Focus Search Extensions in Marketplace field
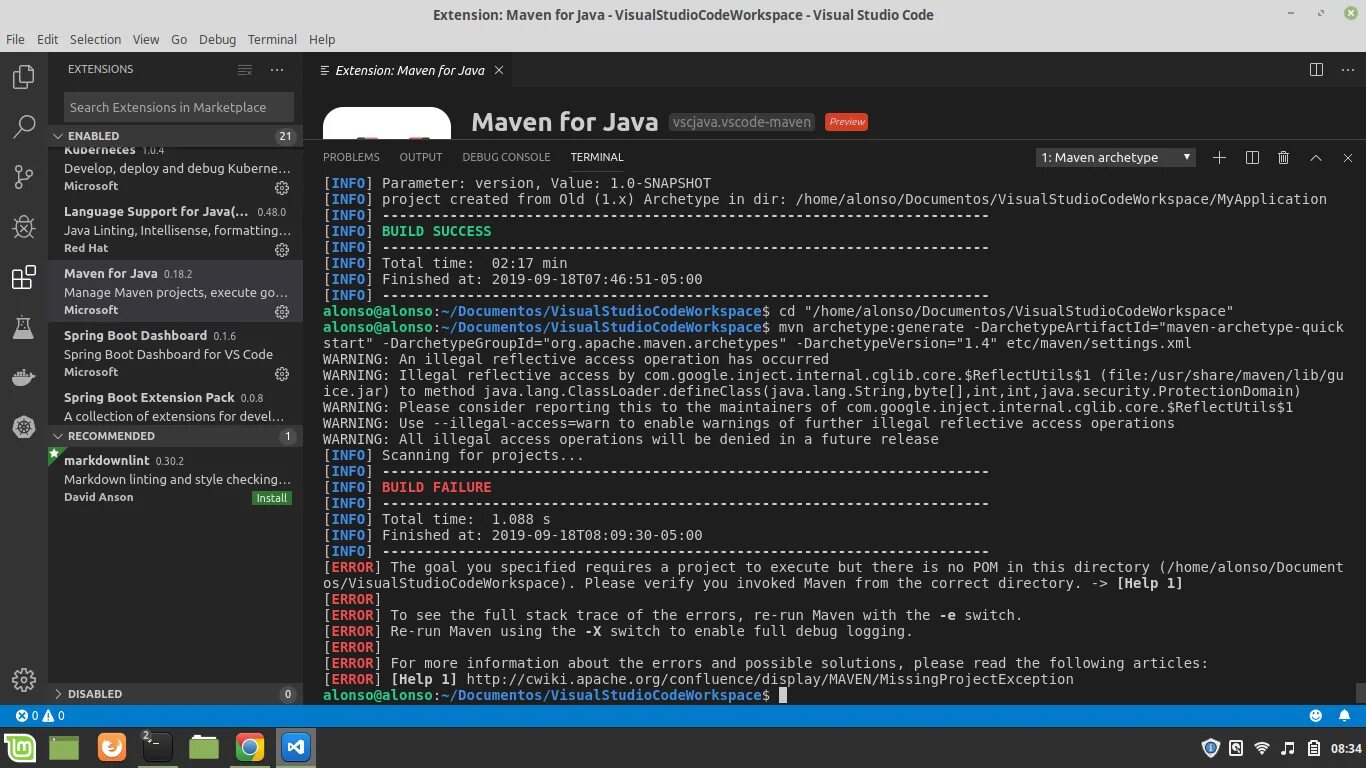Viewport: 1366px width, 768px height. click(179, 107)
